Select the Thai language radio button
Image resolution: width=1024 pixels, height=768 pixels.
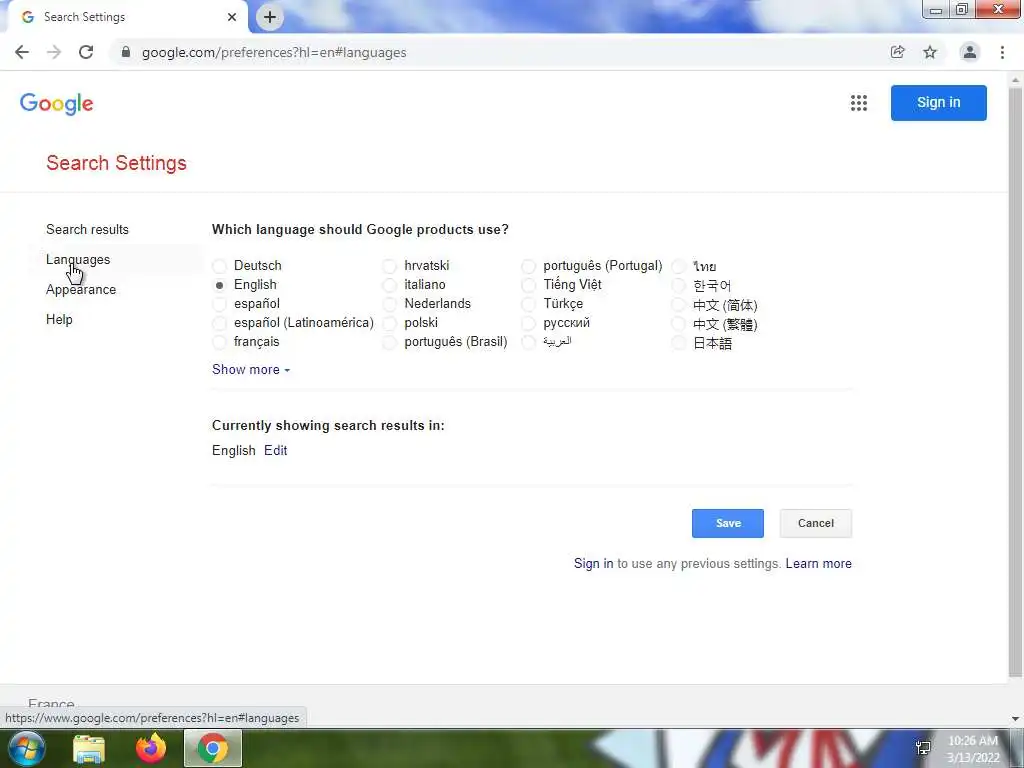679,266
